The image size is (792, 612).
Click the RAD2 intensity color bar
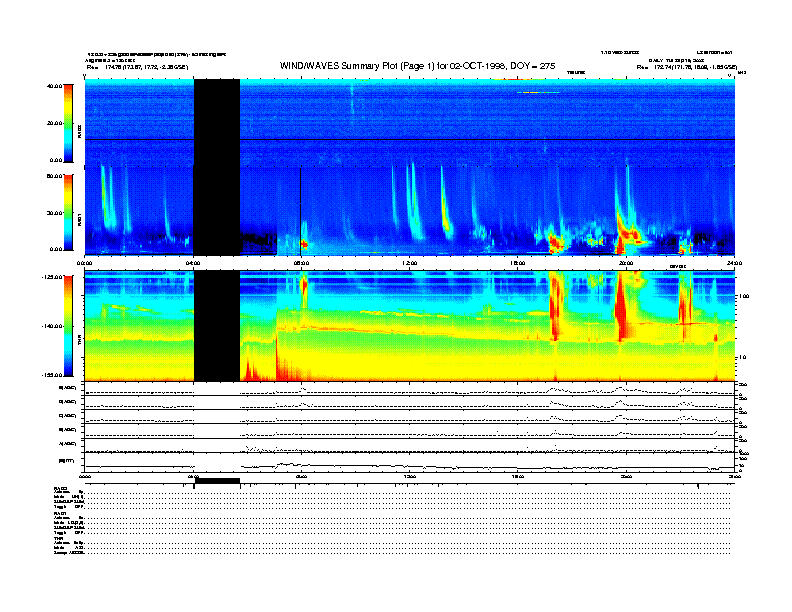pyautogui.click(x=68, y=123)
